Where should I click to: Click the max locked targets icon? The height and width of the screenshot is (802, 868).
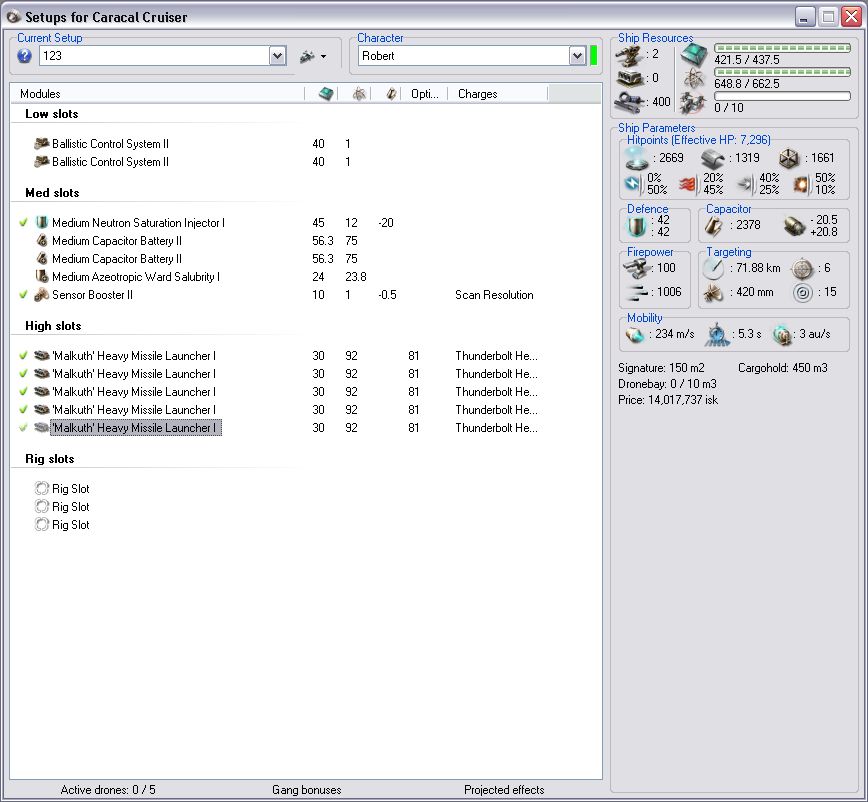pyautogui.click(x=803, y=269)
